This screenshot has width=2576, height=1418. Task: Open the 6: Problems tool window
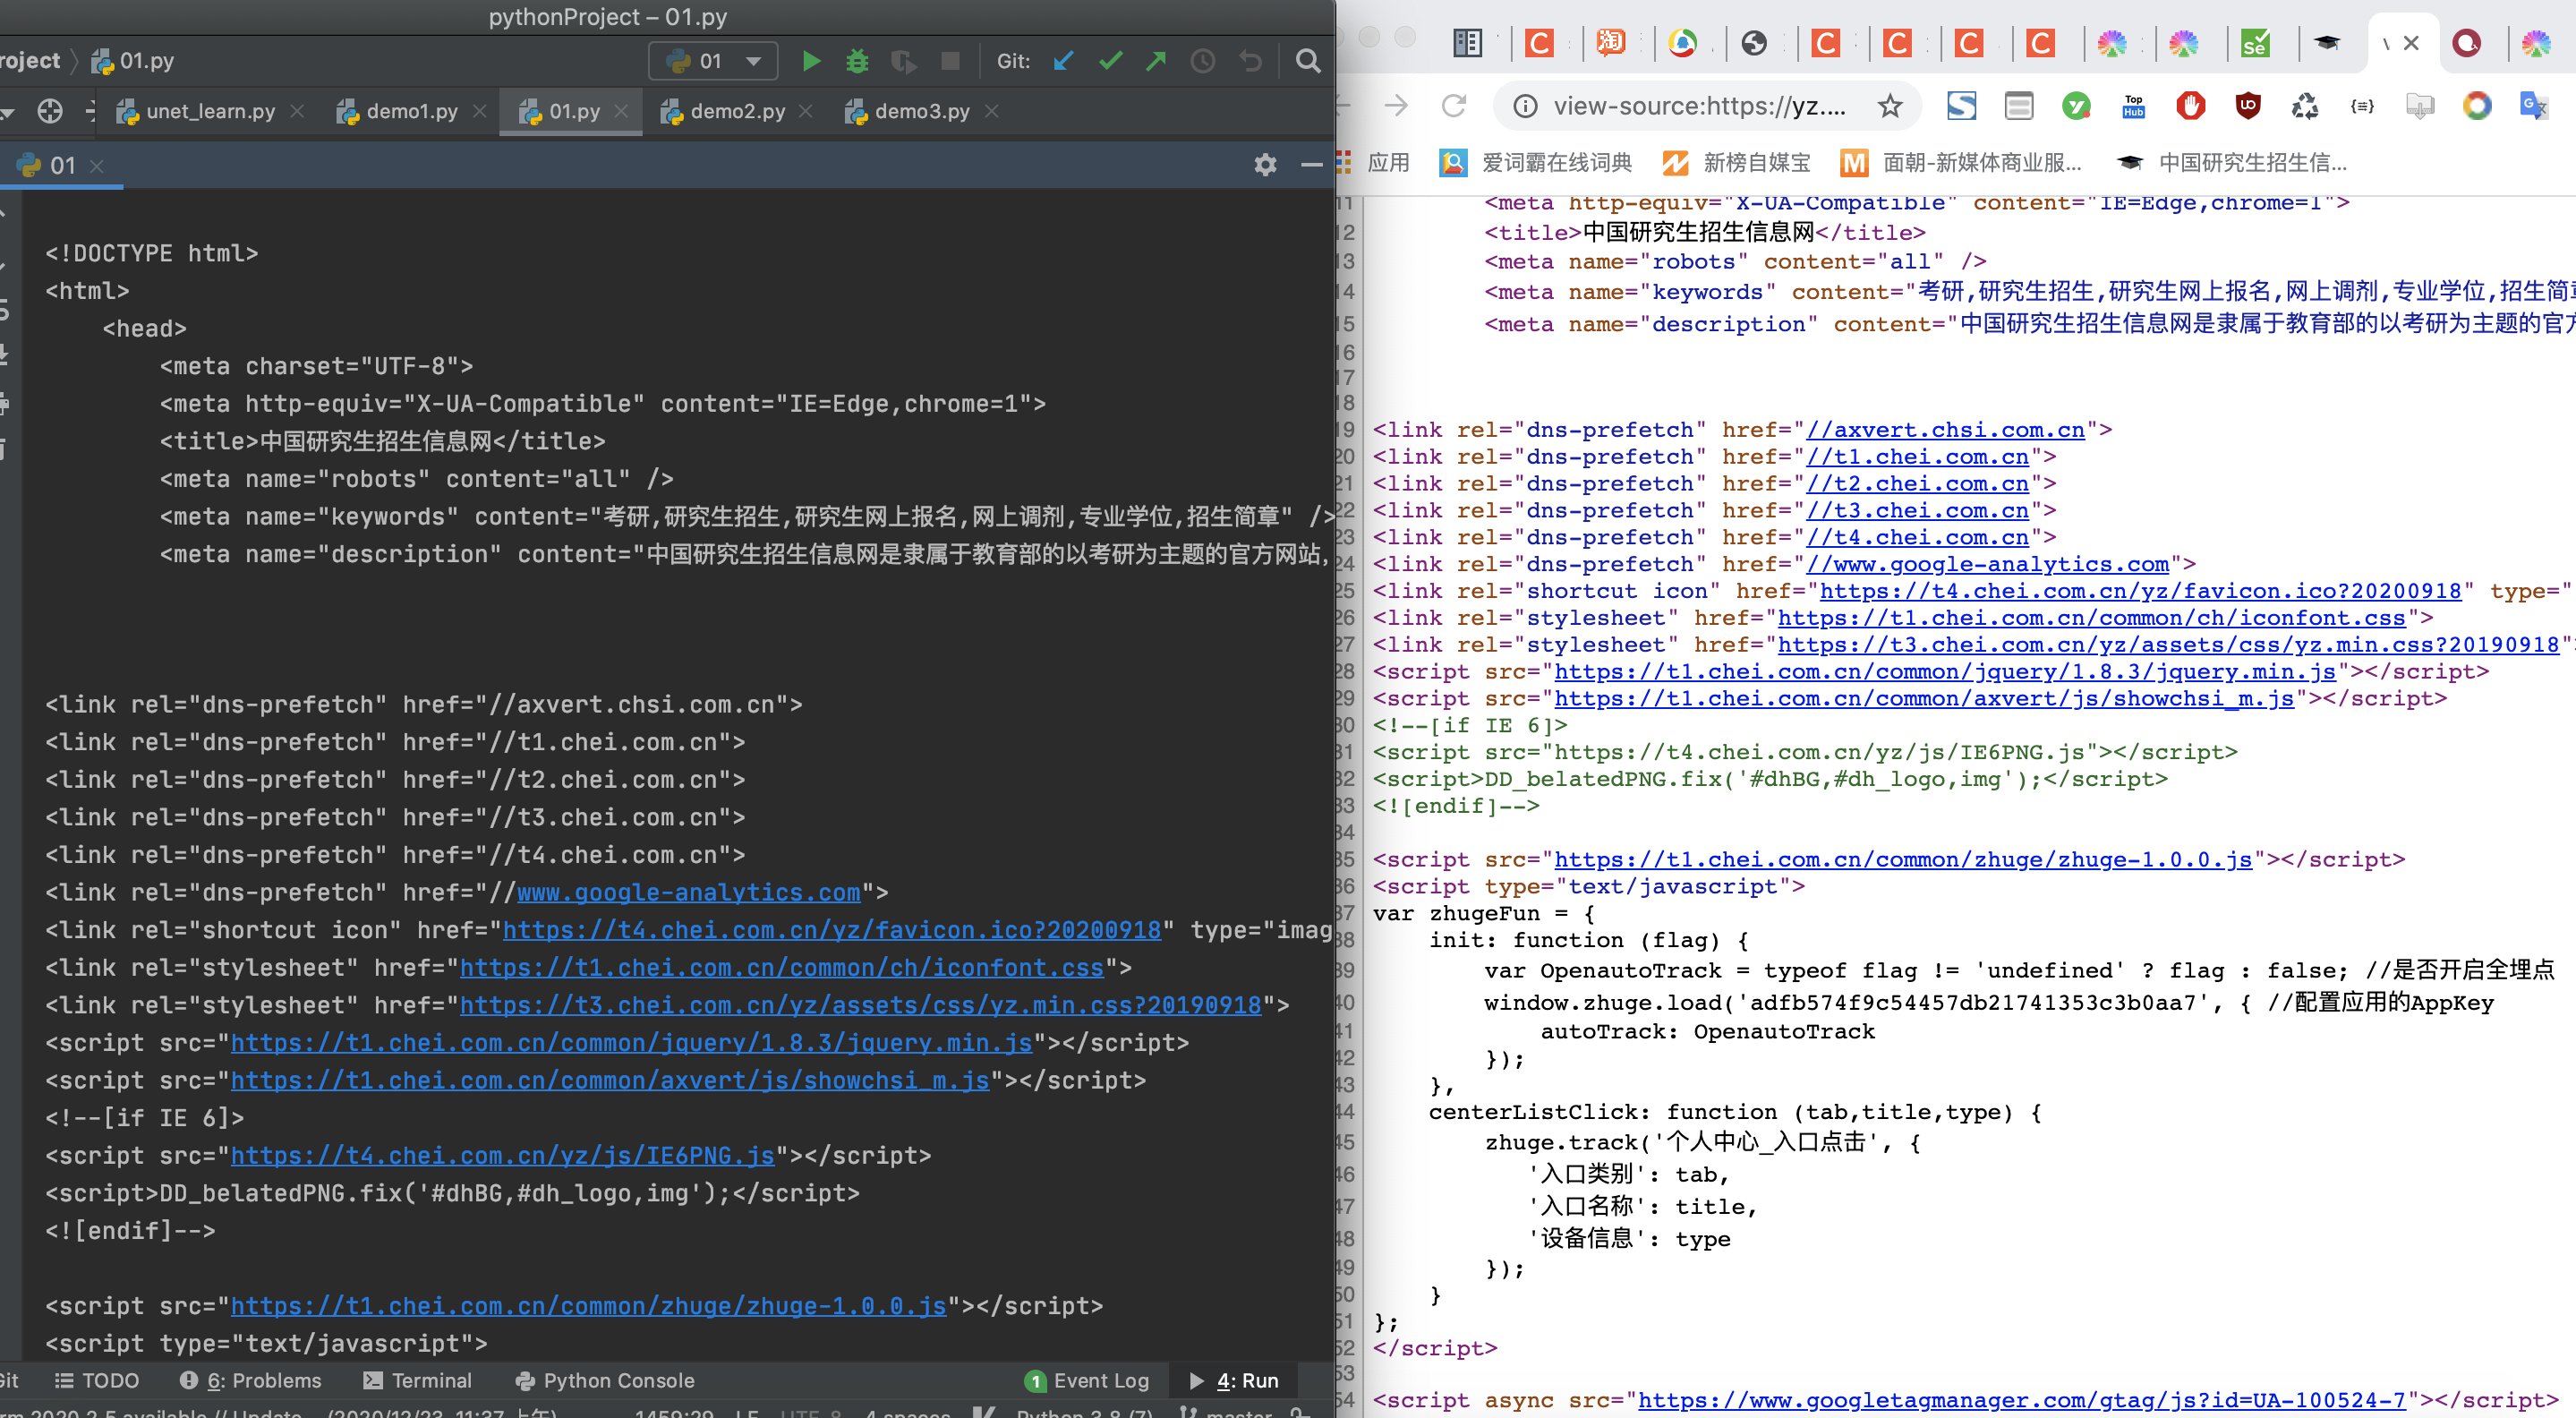(251, 1380)
